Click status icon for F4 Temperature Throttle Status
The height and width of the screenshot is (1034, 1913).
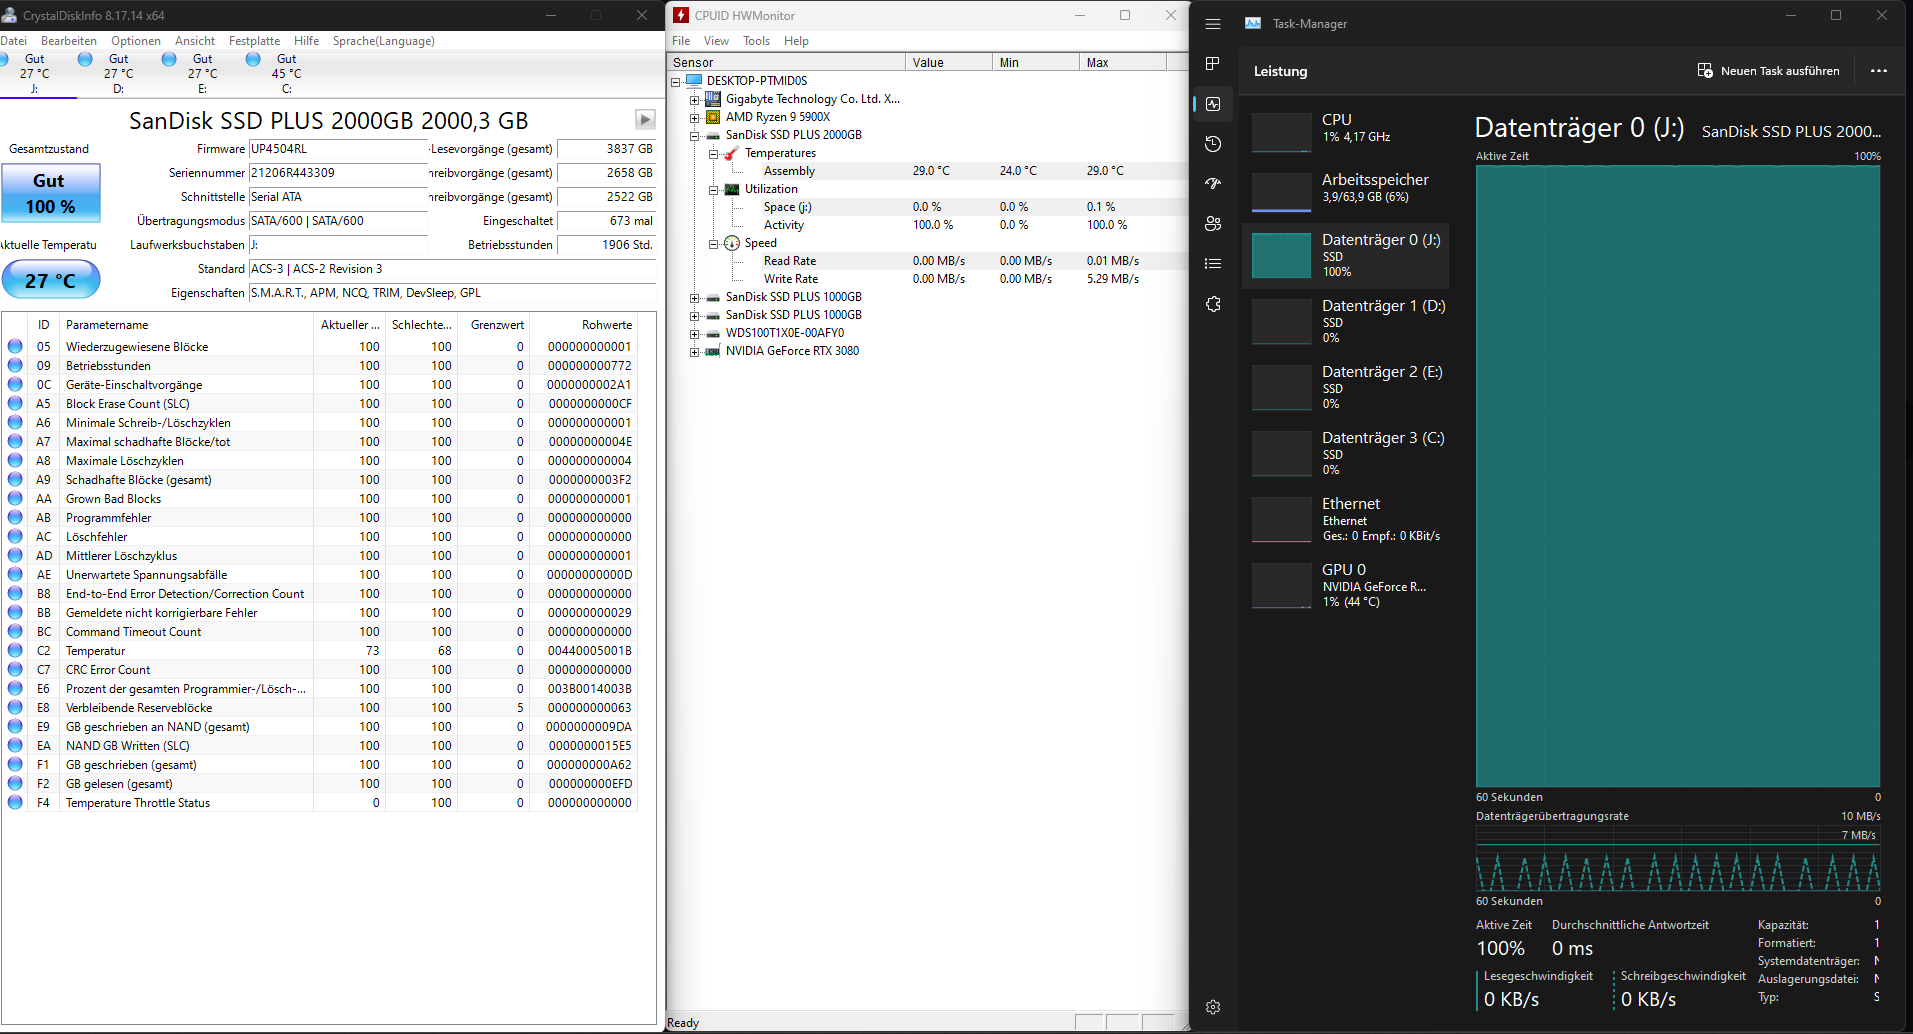[15, 802]
